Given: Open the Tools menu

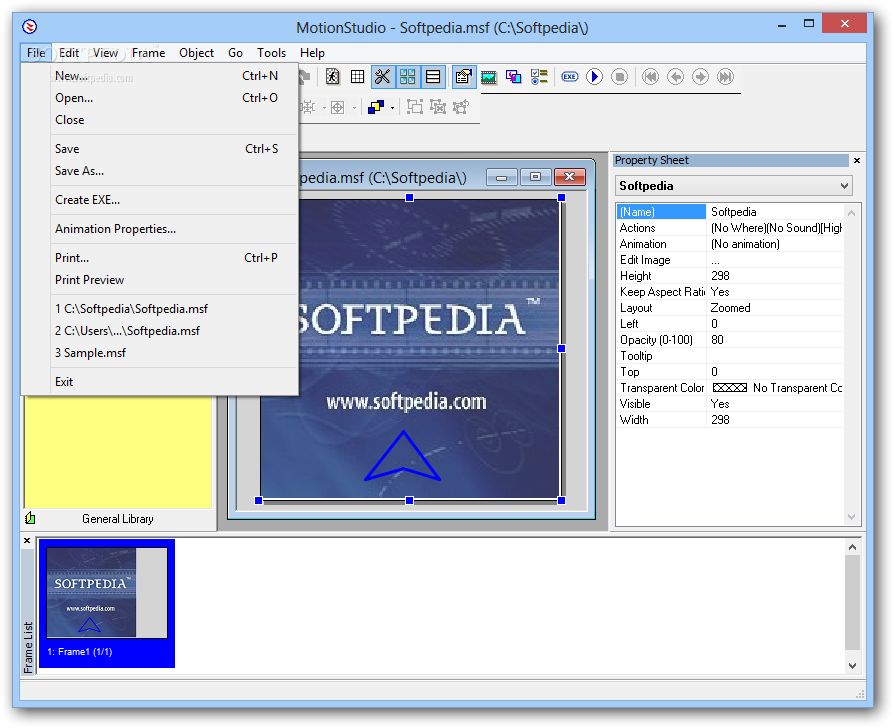Looking at the screenshot, I should [271, 53].
